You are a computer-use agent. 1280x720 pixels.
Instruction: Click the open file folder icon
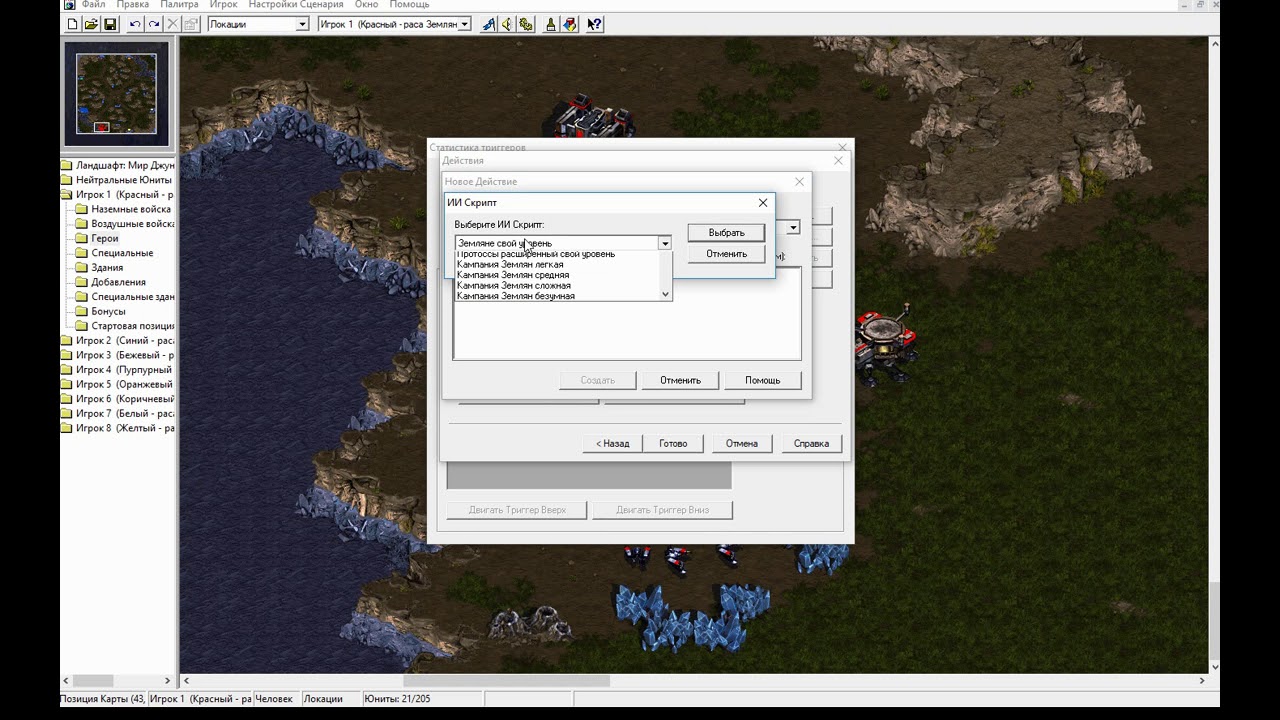pos(91,24)
